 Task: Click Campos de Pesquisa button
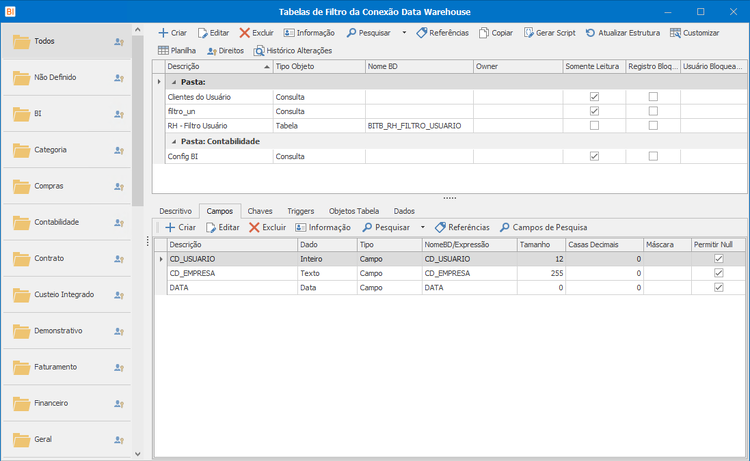point(543,228)
